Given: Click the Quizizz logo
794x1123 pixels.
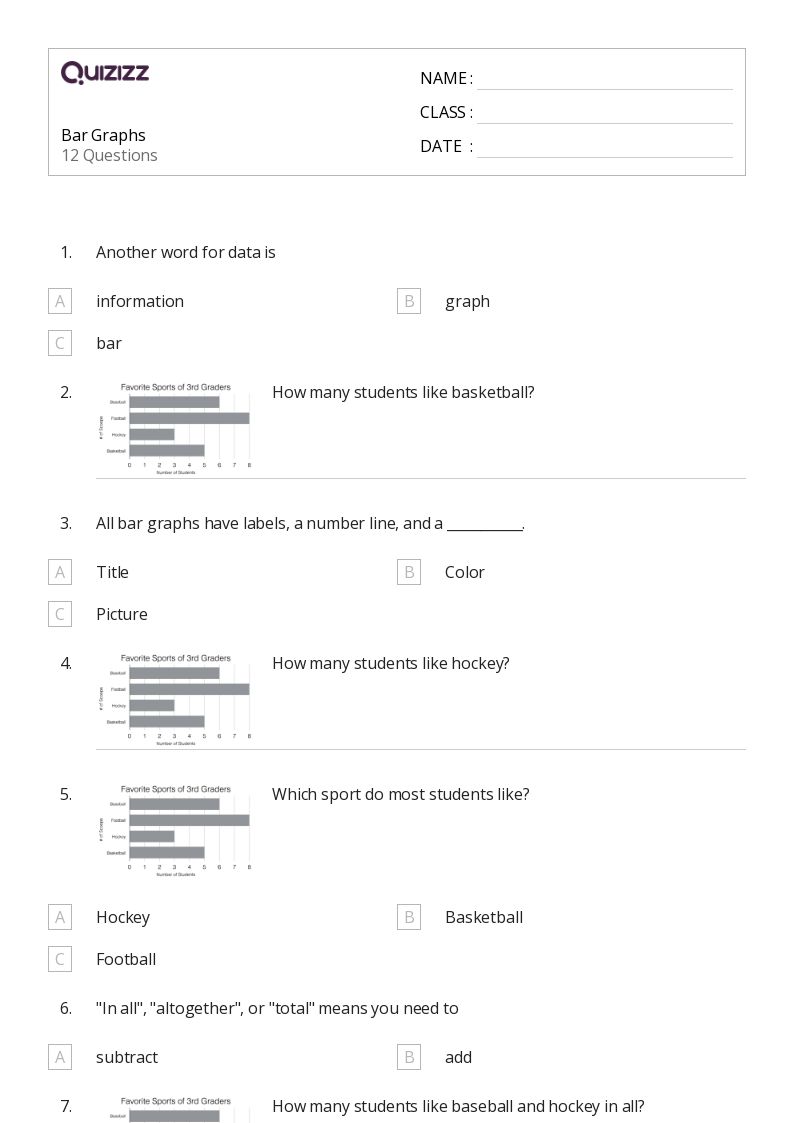Looking at the screenshot, I should tap(105, 72).
